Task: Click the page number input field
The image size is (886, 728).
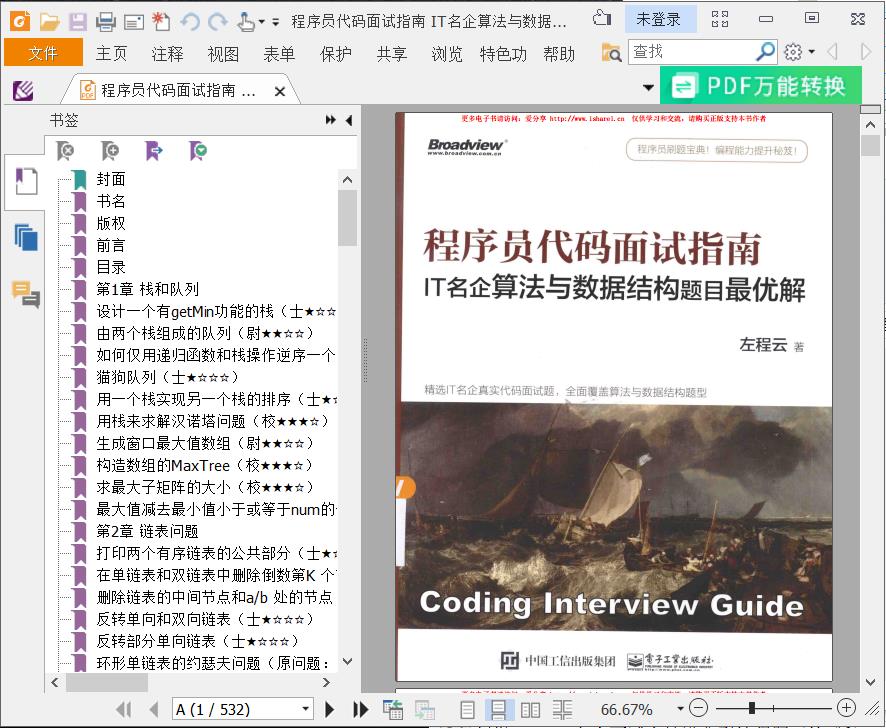Action: [x=236, y=709]
